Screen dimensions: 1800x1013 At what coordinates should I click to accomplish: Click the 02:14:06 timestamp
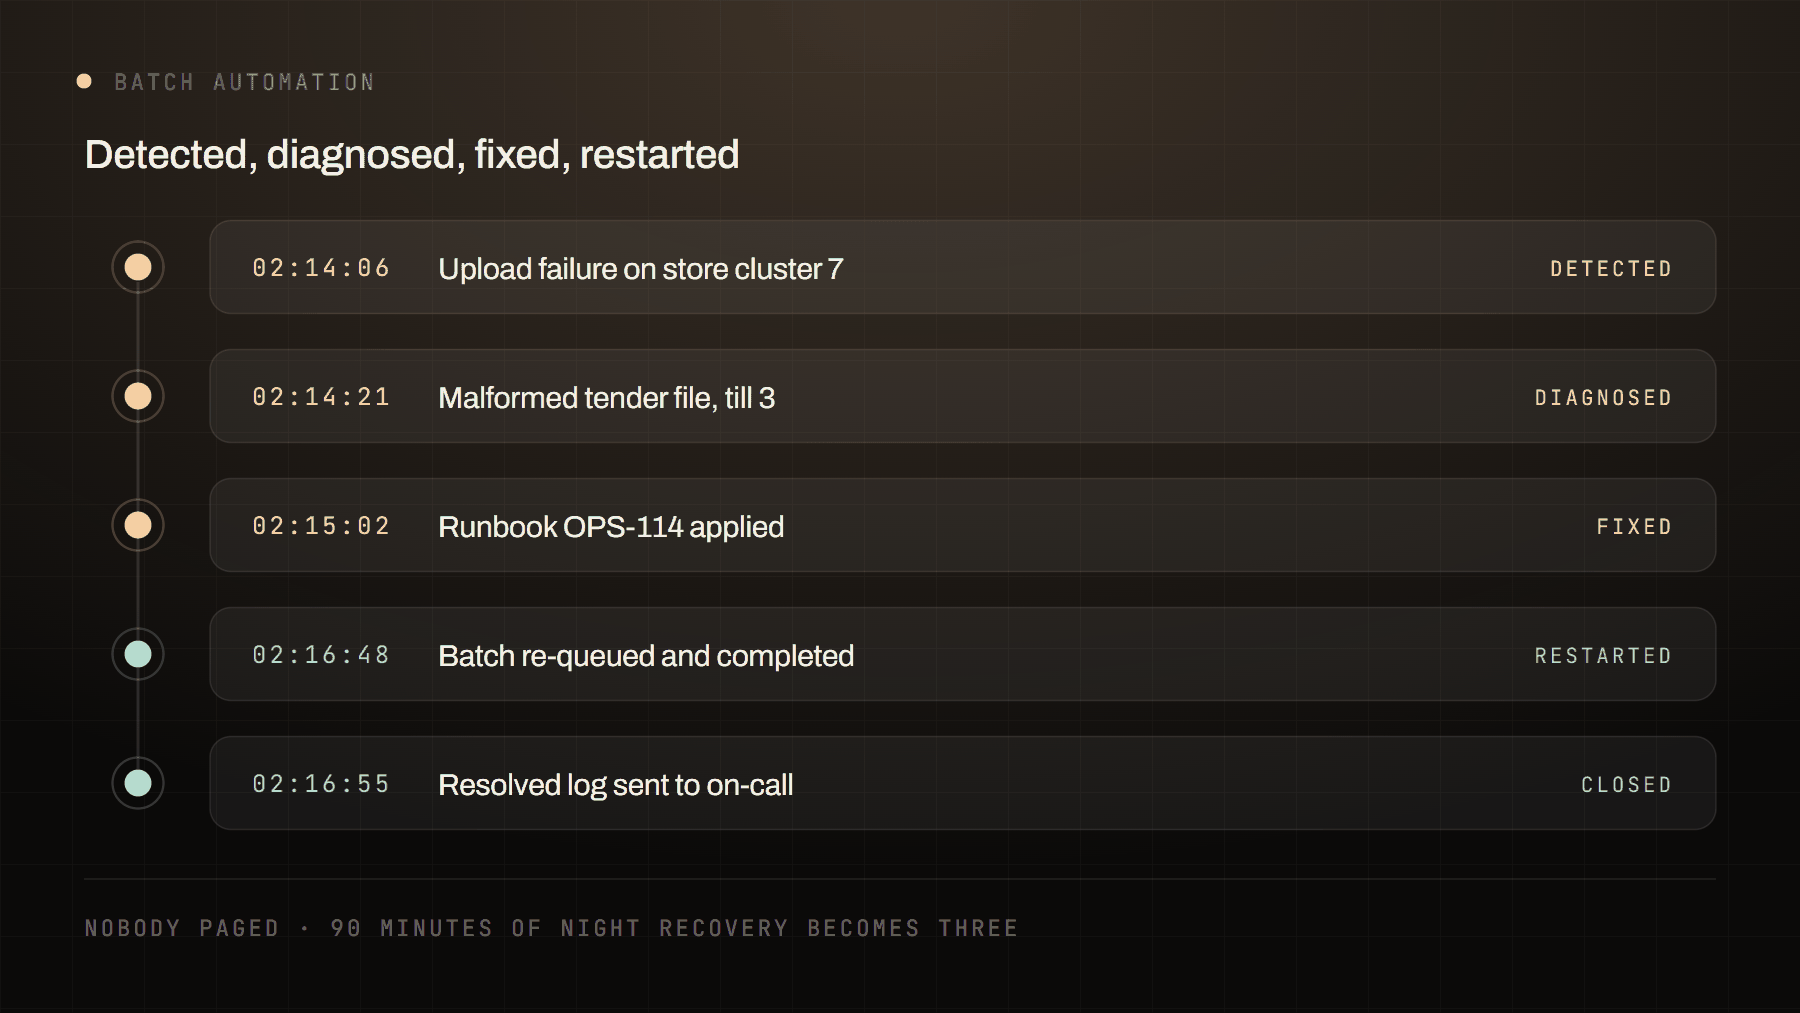[x=321, y=268]
